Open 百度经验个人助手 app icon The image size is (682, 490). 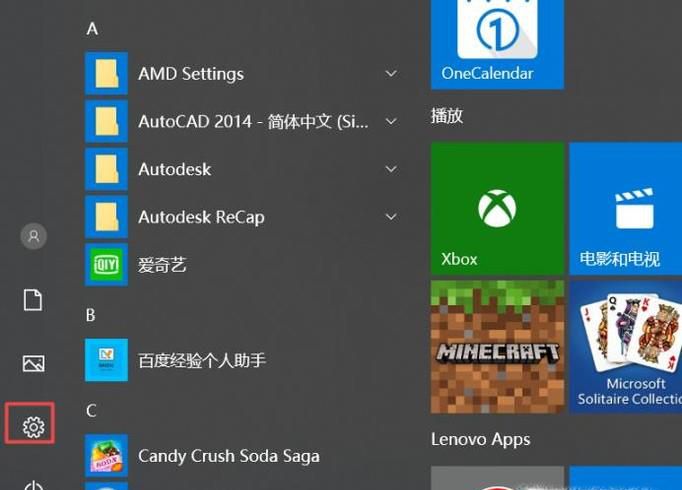click(x=106, y=360)
